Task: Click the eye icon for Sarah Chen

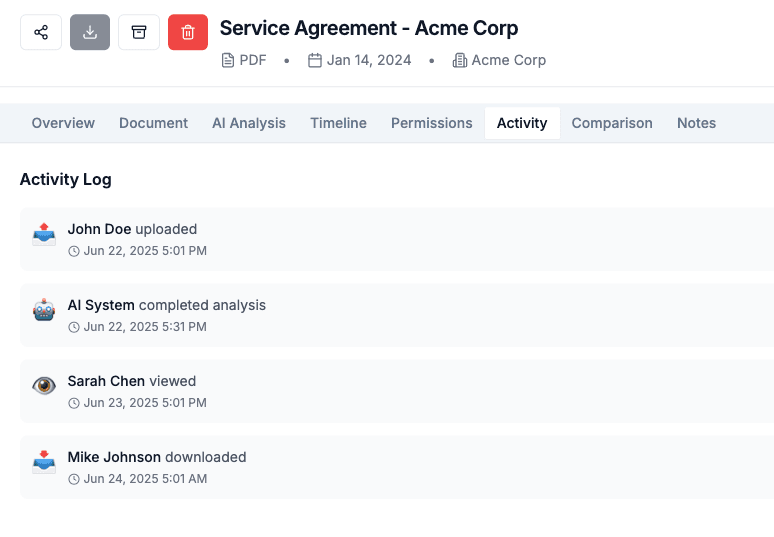Action: [x=44, y=385]
